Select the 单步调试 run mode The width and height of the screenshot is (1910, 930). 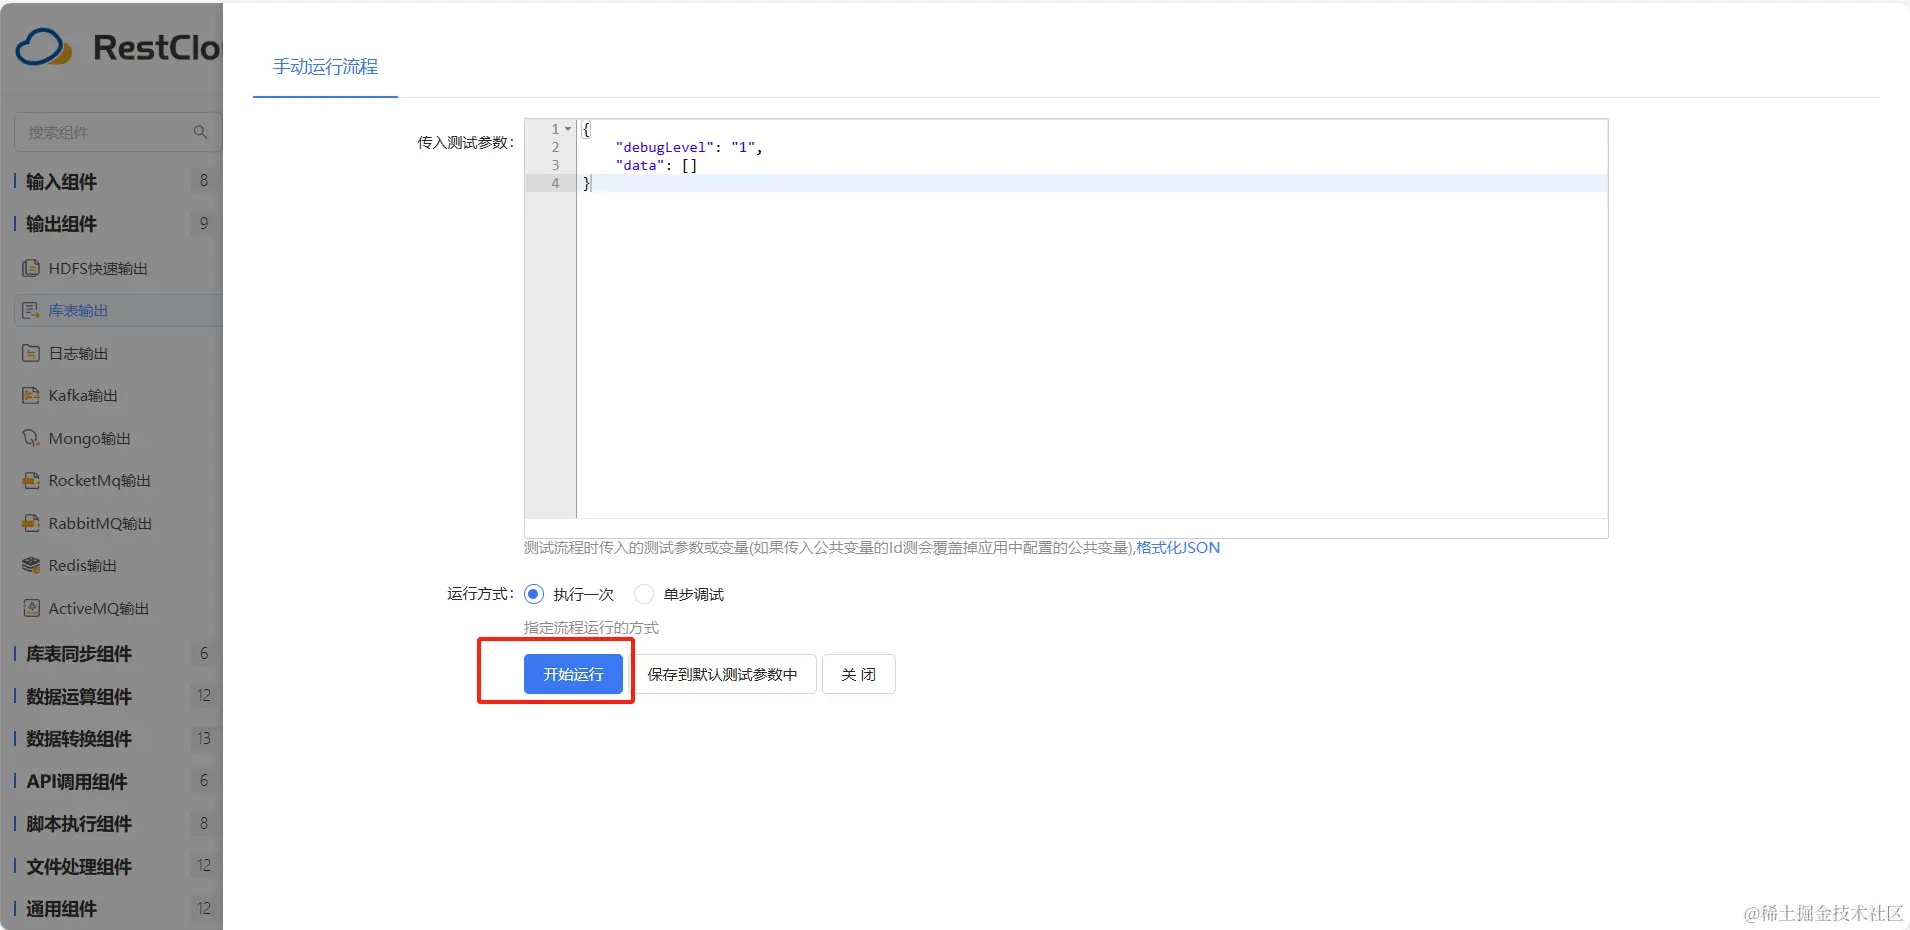point(644,594)
